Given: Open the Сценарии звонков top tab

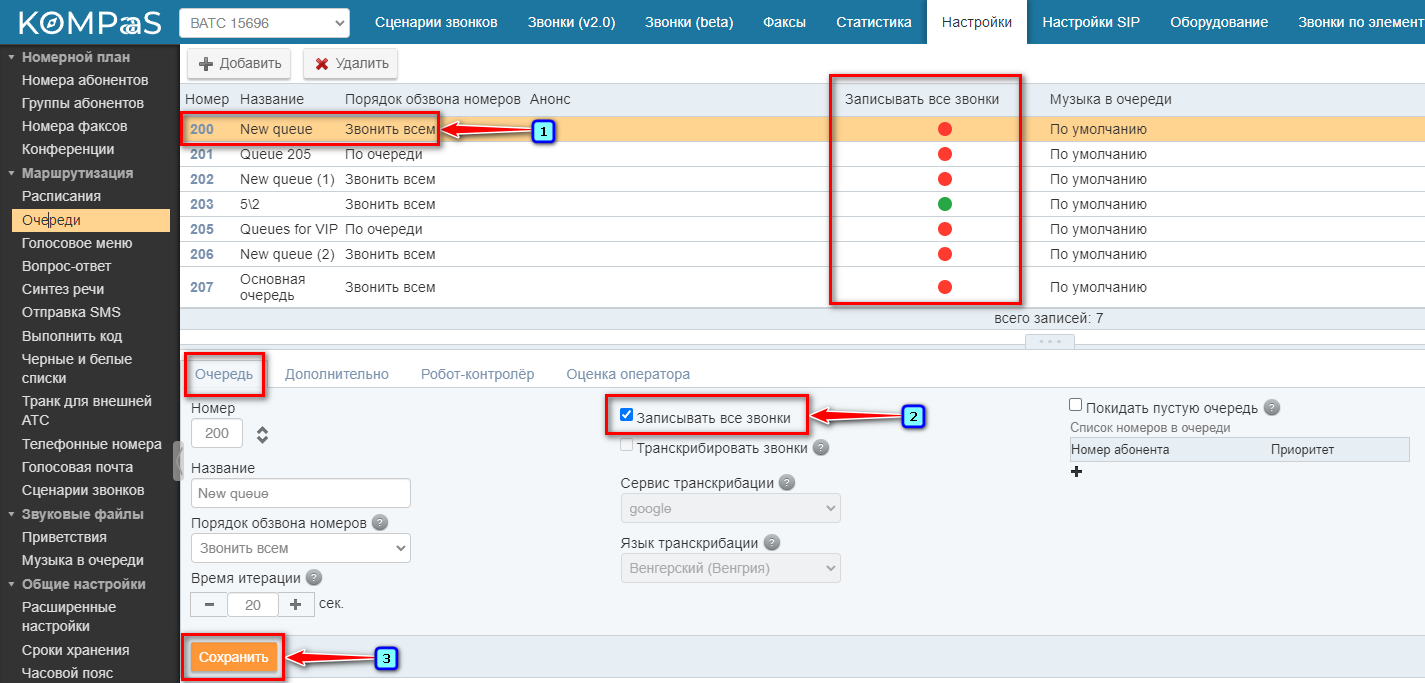Looking at the screenshot, I should click(436, 22).
